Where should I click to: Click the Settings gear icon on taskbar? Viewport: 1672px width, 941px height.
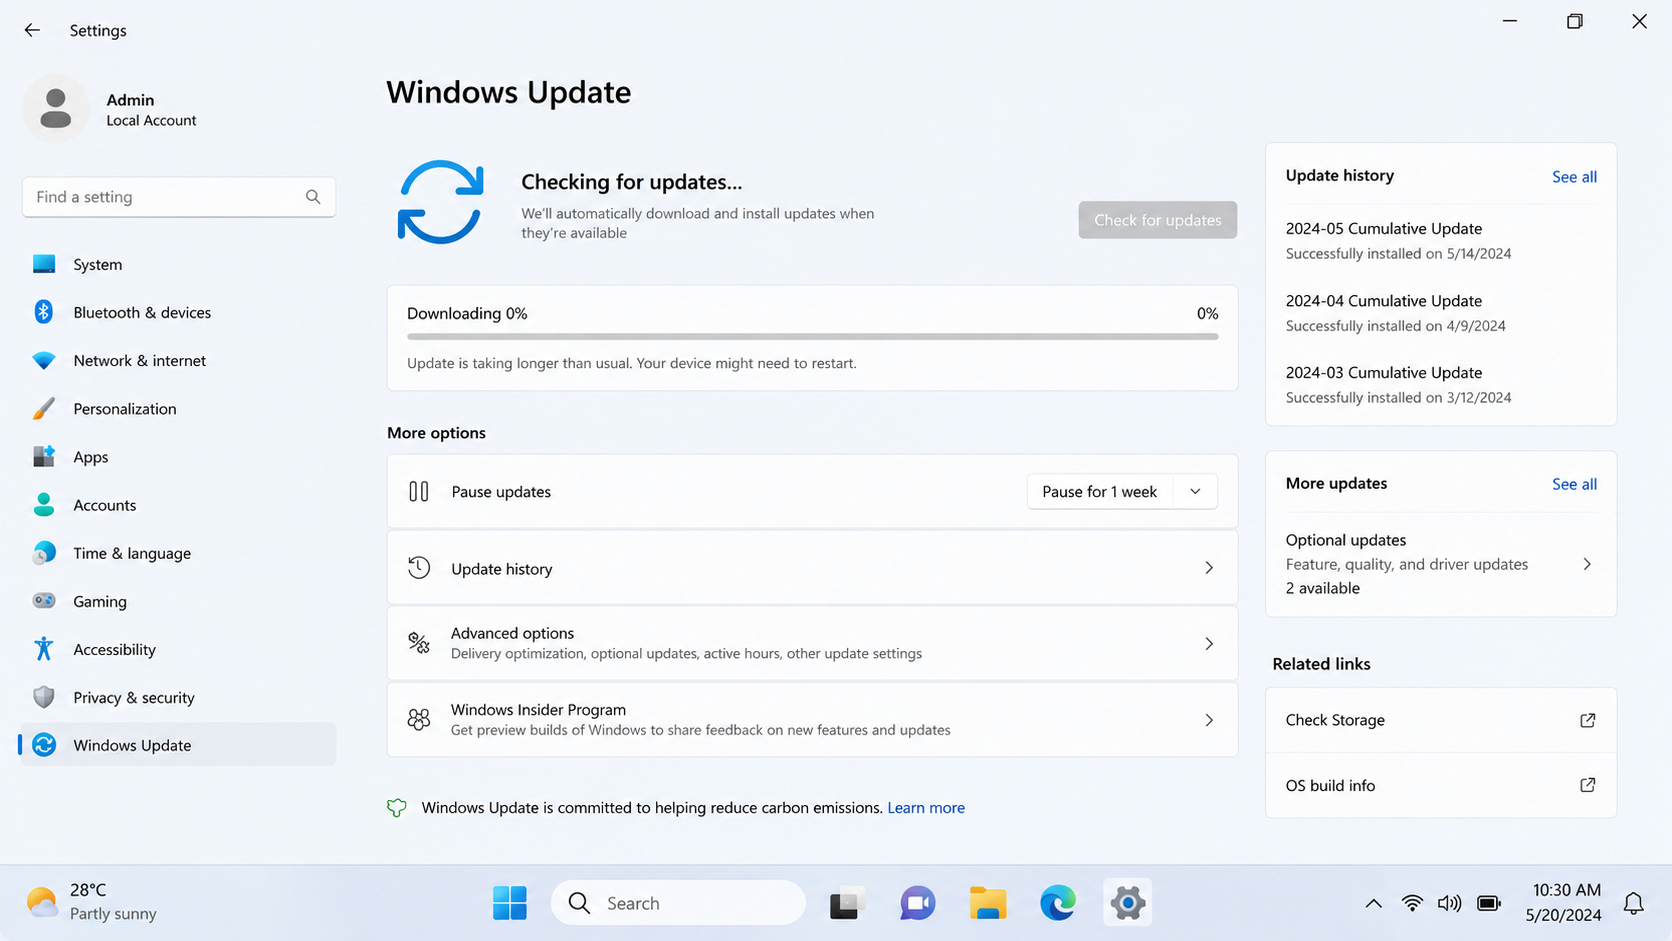coord(1127,903)
